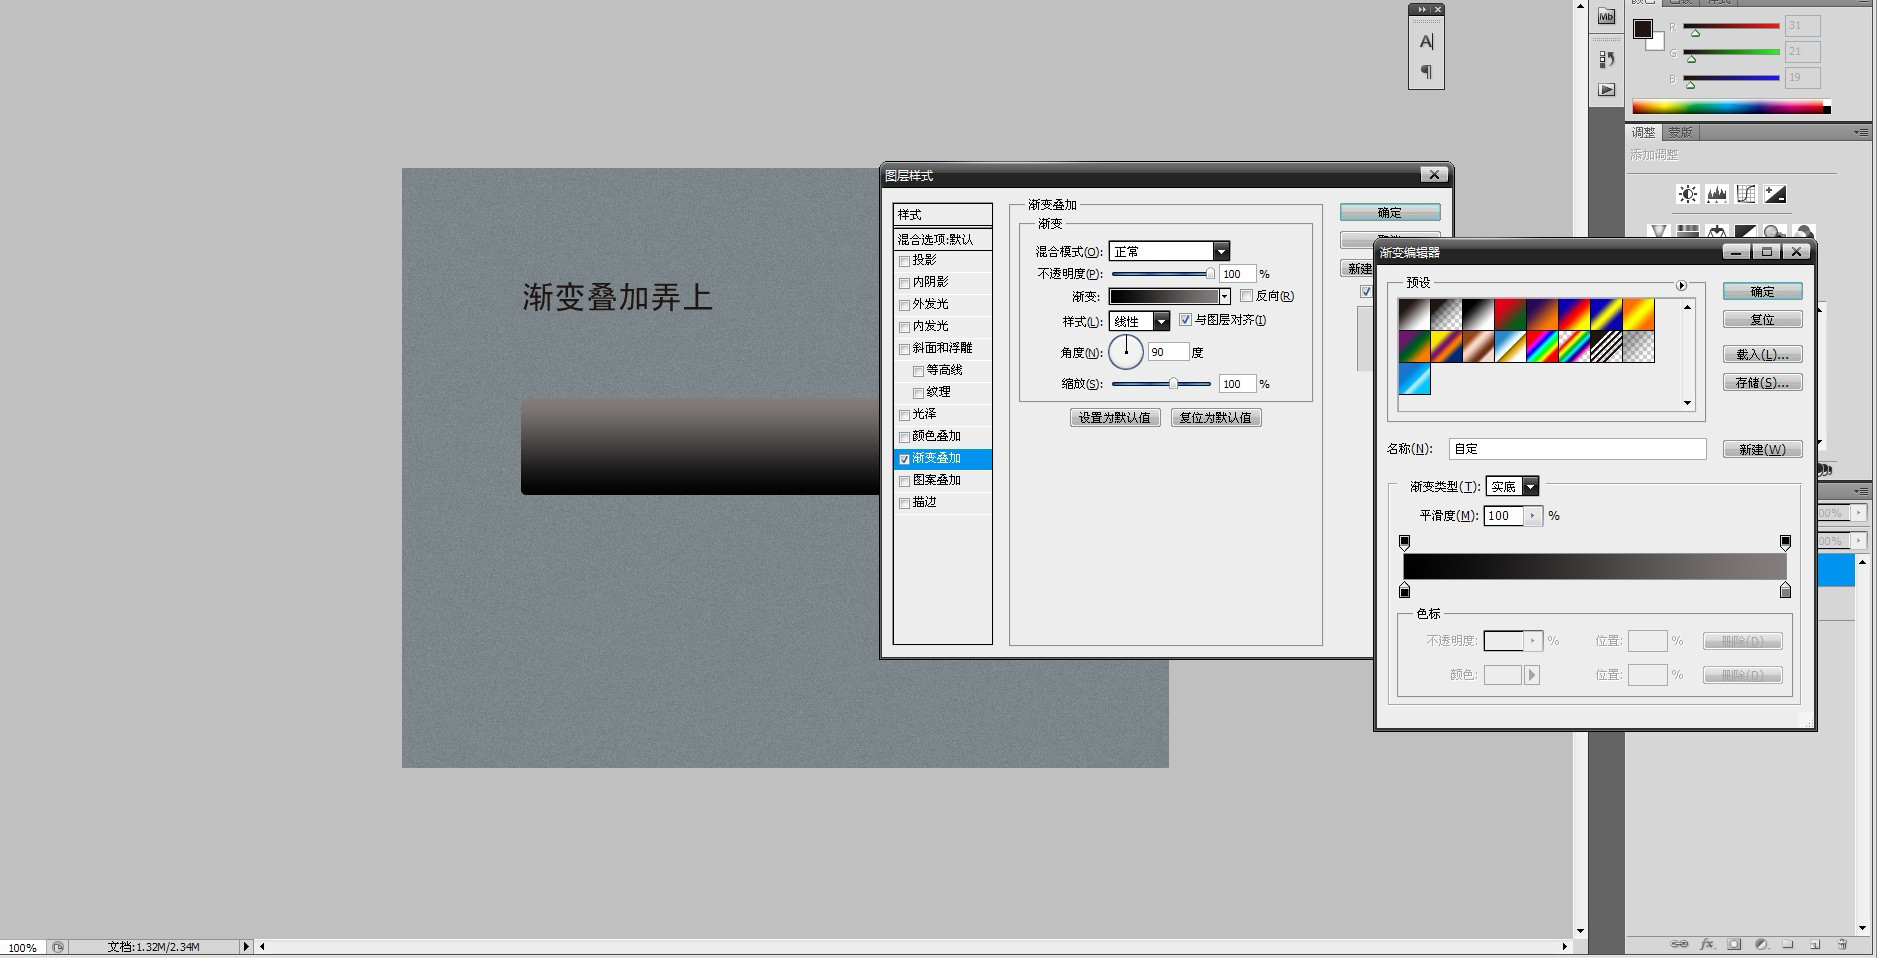Open the Character panel icon
The width and height of the screenshot is (1877, 958).
pyautogui.click(x=1426, y=42)
